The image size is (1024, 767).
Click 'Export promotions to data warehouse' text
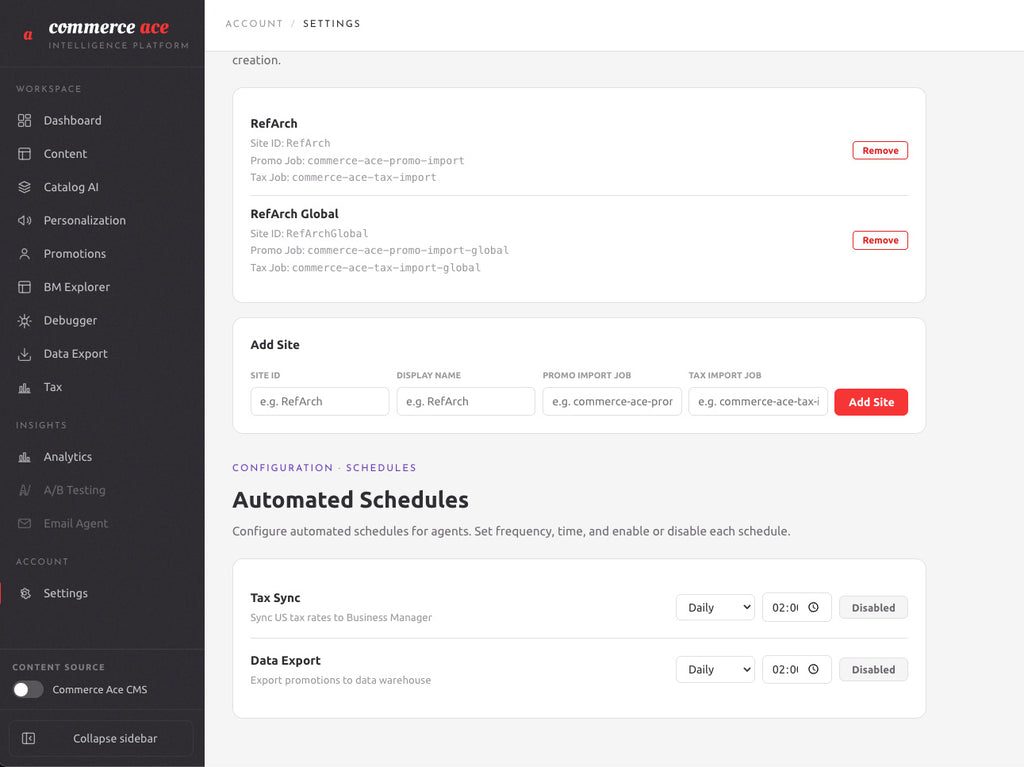340,680
